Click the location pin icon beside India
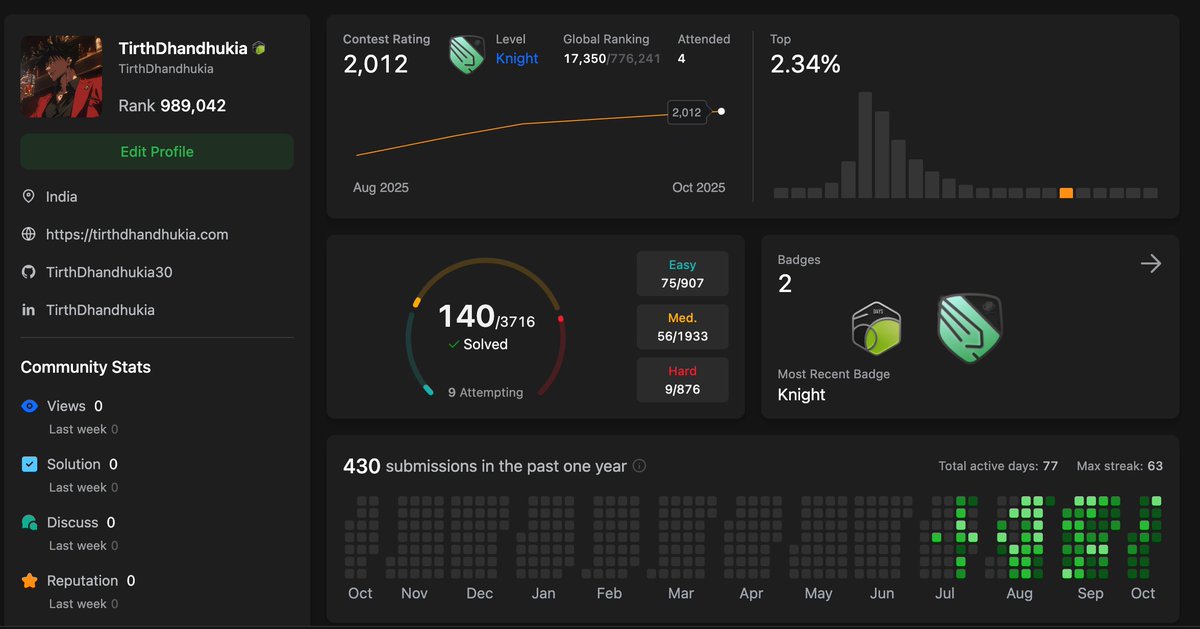The image size is (1200, 629). coord(28,197)
